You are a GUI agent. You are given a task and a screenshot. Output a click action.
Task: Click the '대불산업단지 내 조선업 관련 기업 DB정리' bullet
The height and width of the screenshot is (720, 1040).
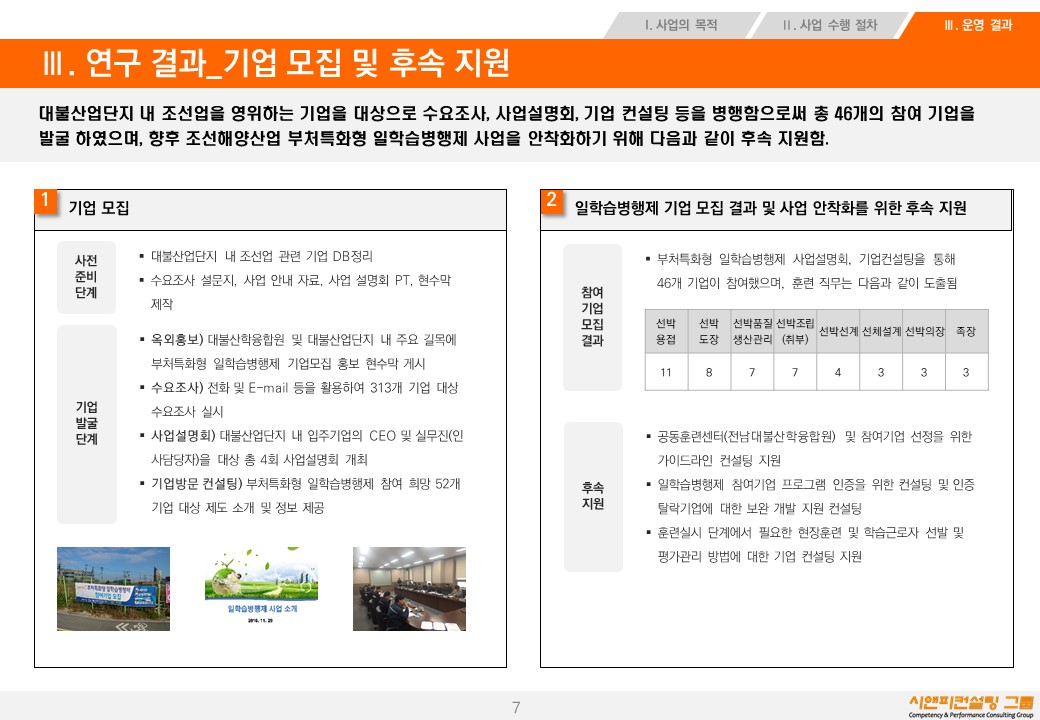click(261, 257)
